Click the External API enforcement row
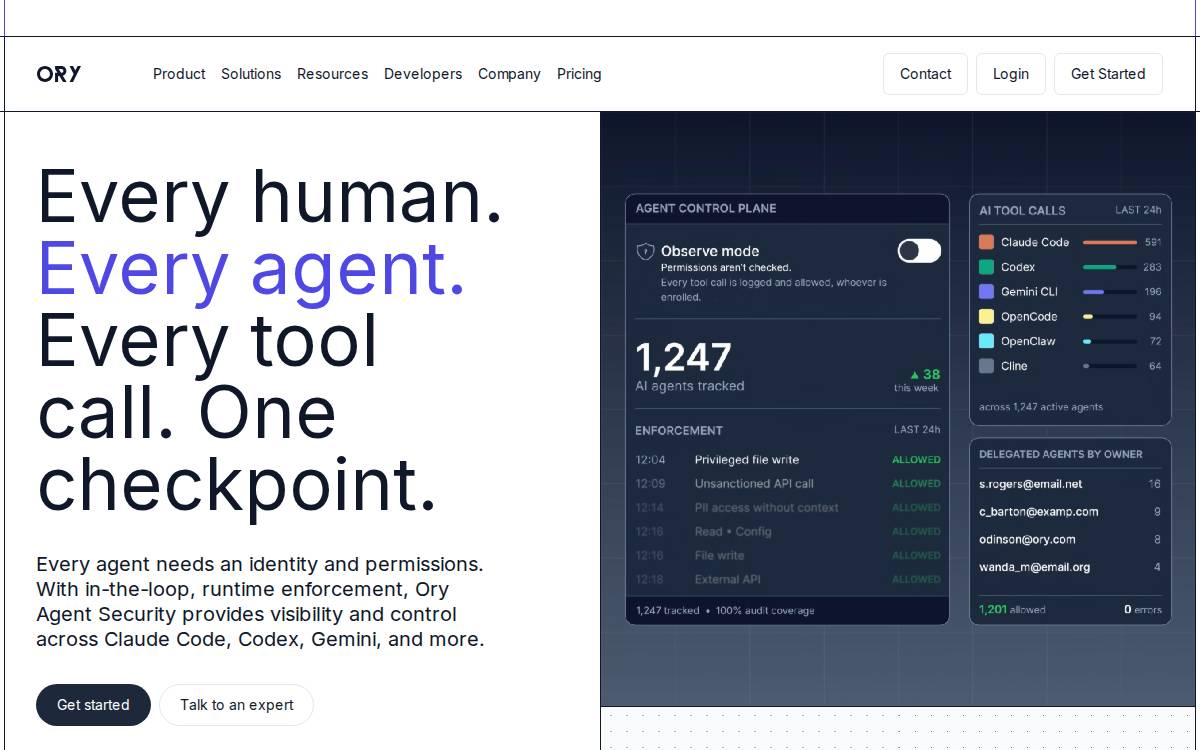The image size is (1200, 750). (x=788, y=580)
